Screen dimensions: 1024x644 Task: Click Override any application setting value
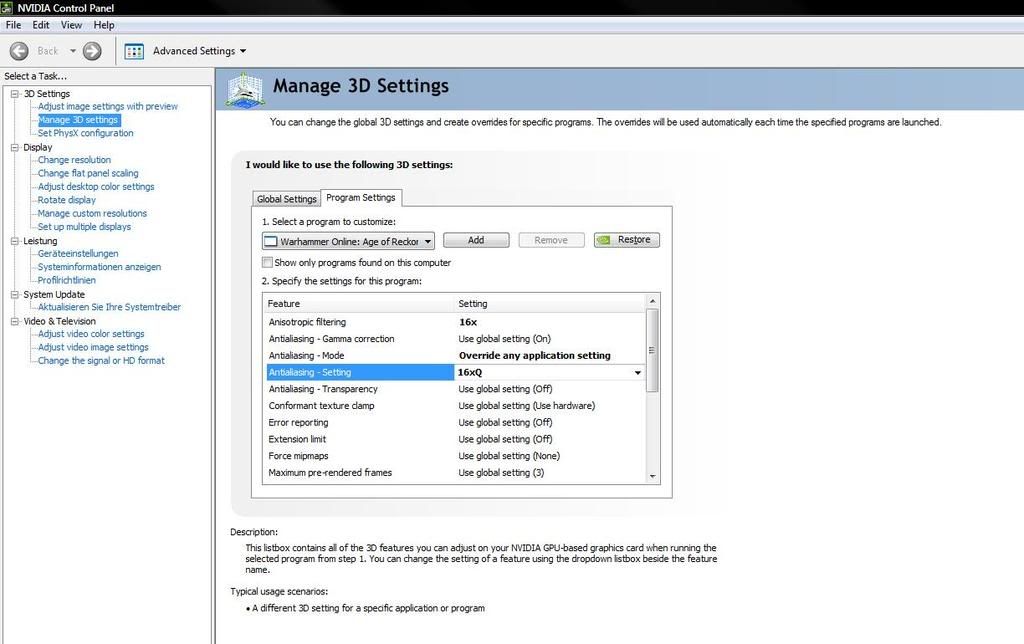tap(535, 356)
